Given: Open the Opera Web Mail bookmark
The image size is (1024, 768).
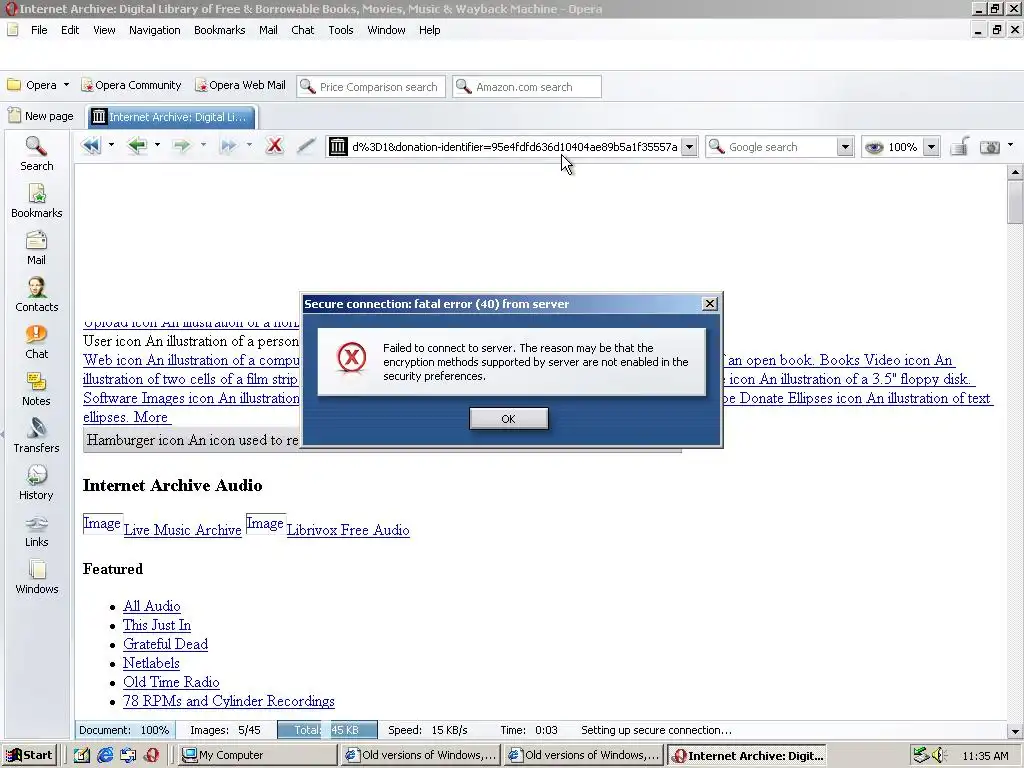Looking at the screenshot, I should 240,85.
